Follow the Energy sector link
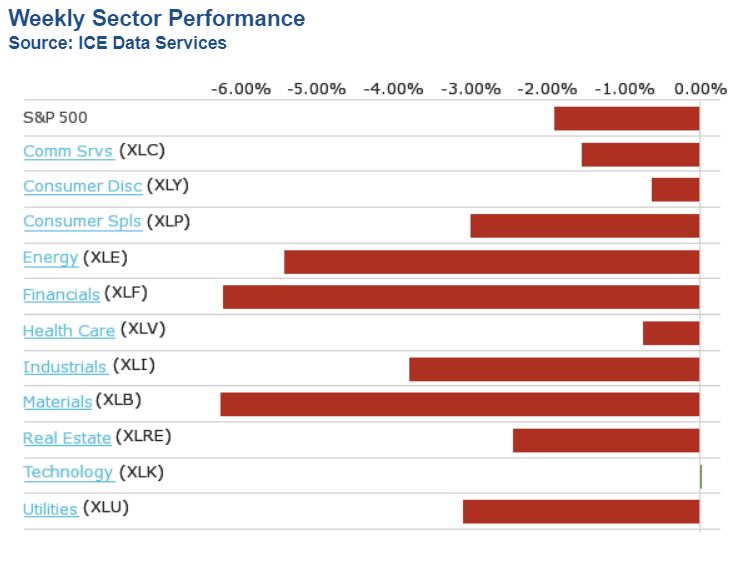The height and width of the screenshot is (565, 741). point(50,258)
